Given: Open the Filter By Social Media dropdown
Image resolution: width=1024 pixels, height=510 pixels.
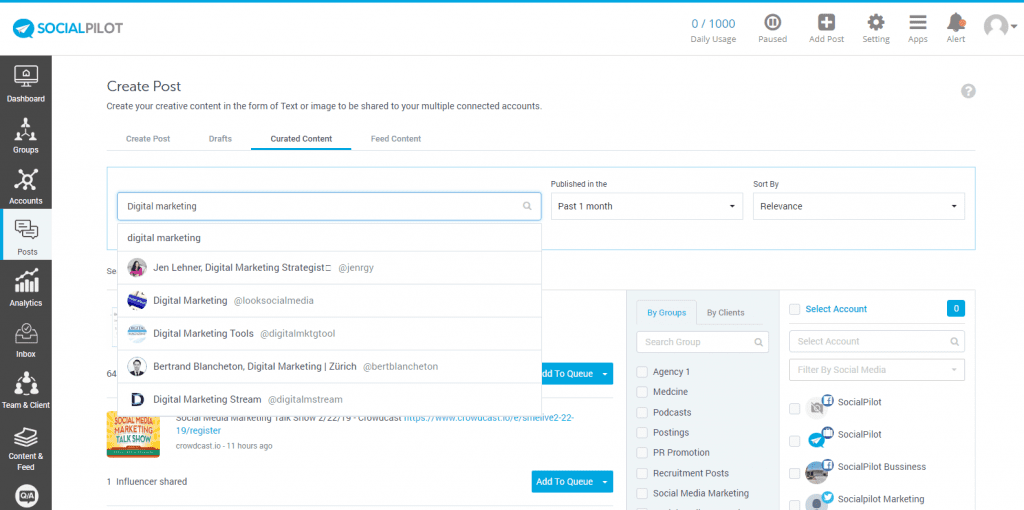Looking at the screenshot, I should [x=877, y=370].
